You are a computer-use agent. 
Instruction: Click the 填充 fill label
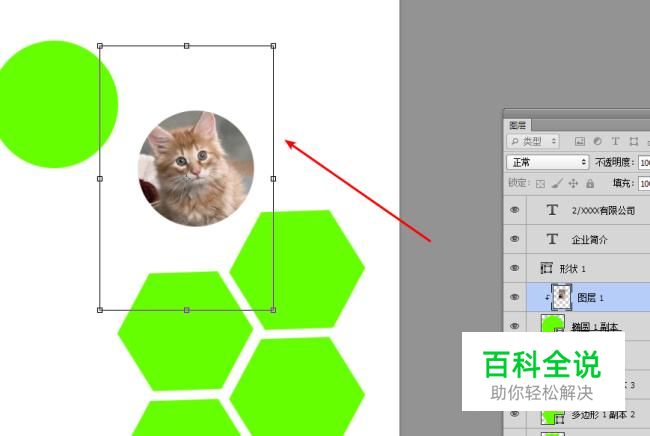623,183
